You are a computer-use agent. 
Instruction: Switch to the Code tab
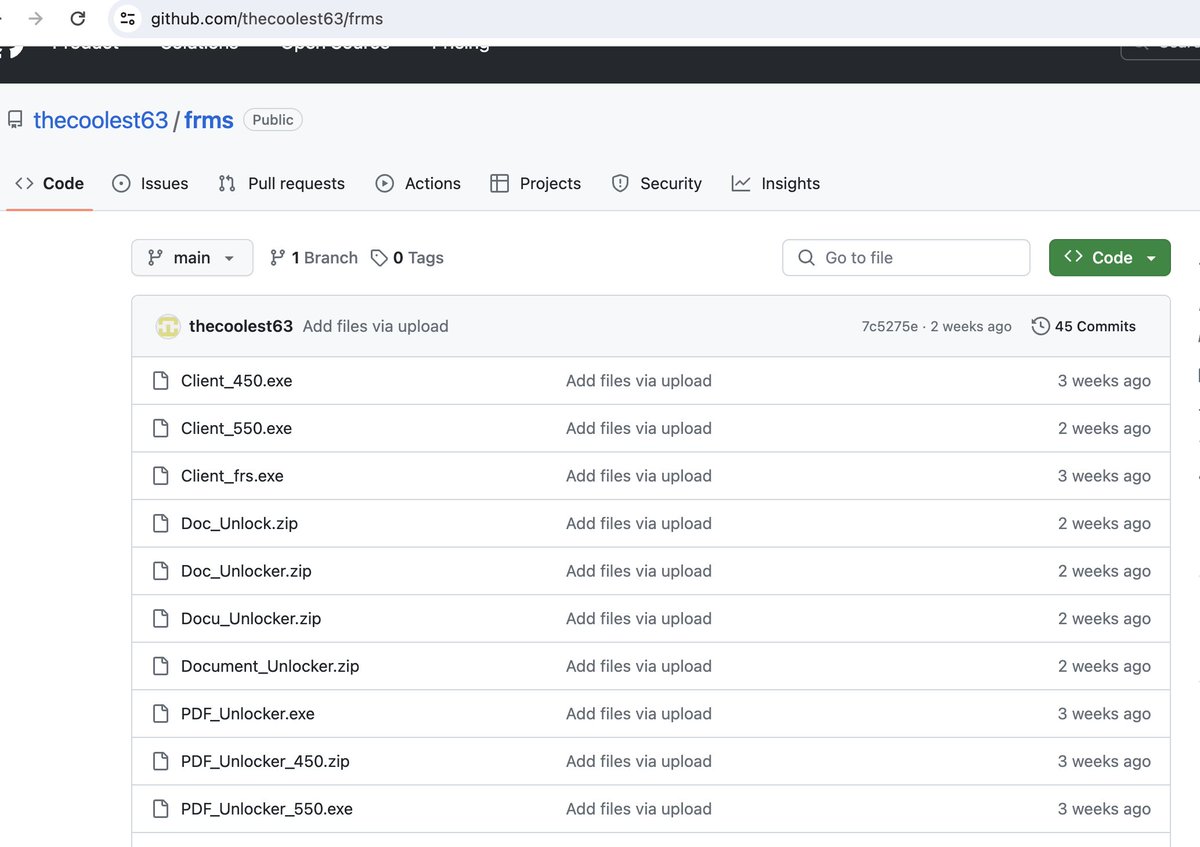50,183
